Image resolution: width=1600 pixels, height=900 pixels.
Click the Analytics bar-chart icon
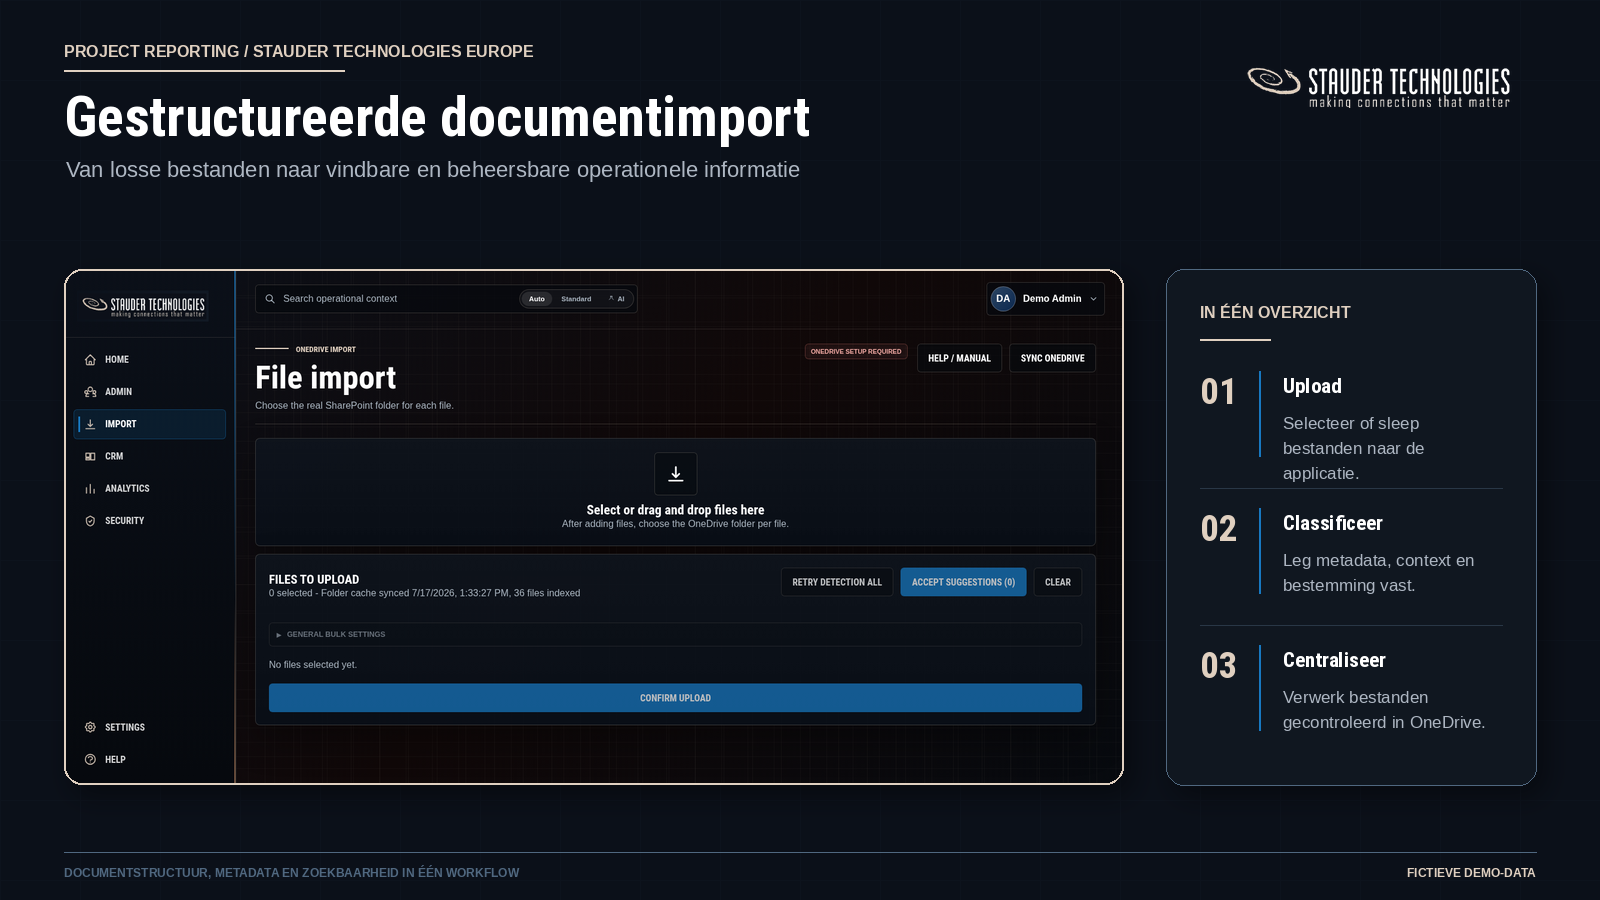(x=90, y=489)
